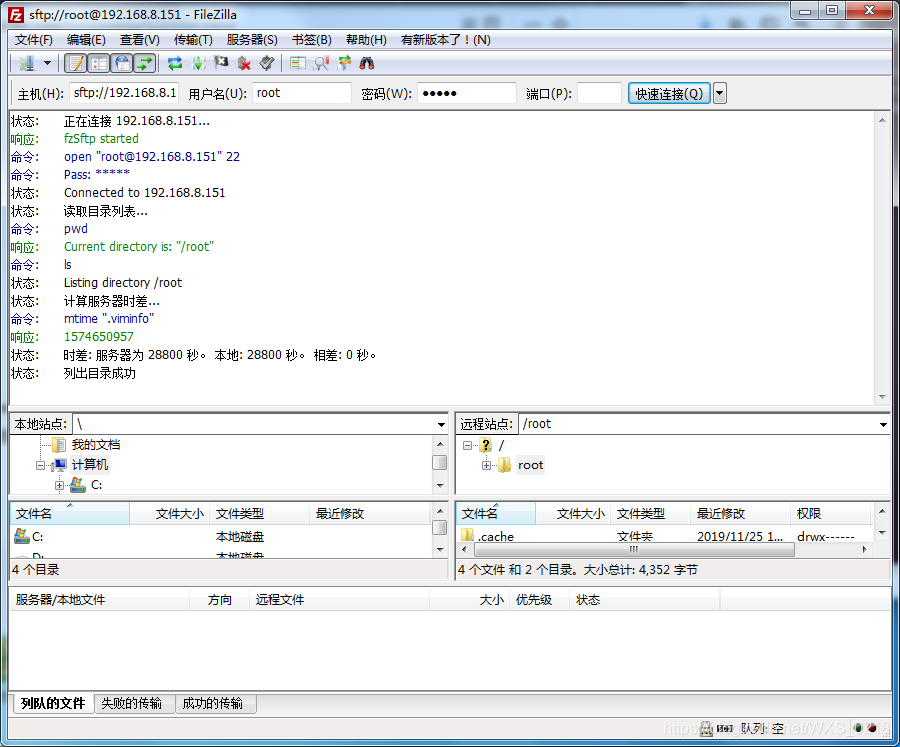This screenshot has width=900, height=747.
Task: Open the 传输(T) menu
Action: 193,40
